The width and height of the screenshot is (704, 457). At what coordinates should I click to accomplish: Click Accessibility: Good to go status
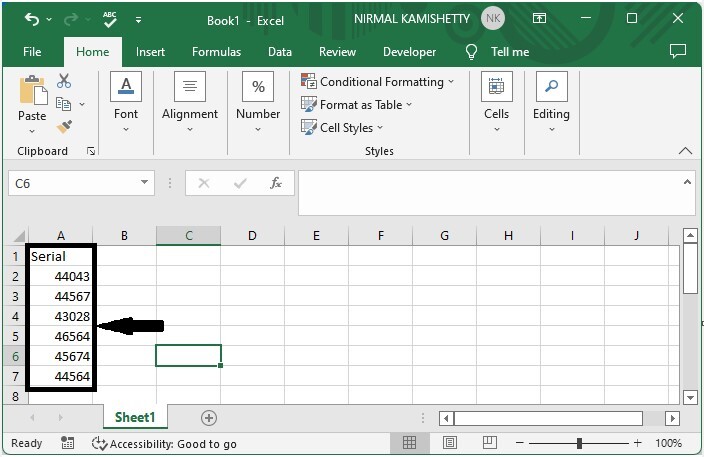(x=164, y=443)
